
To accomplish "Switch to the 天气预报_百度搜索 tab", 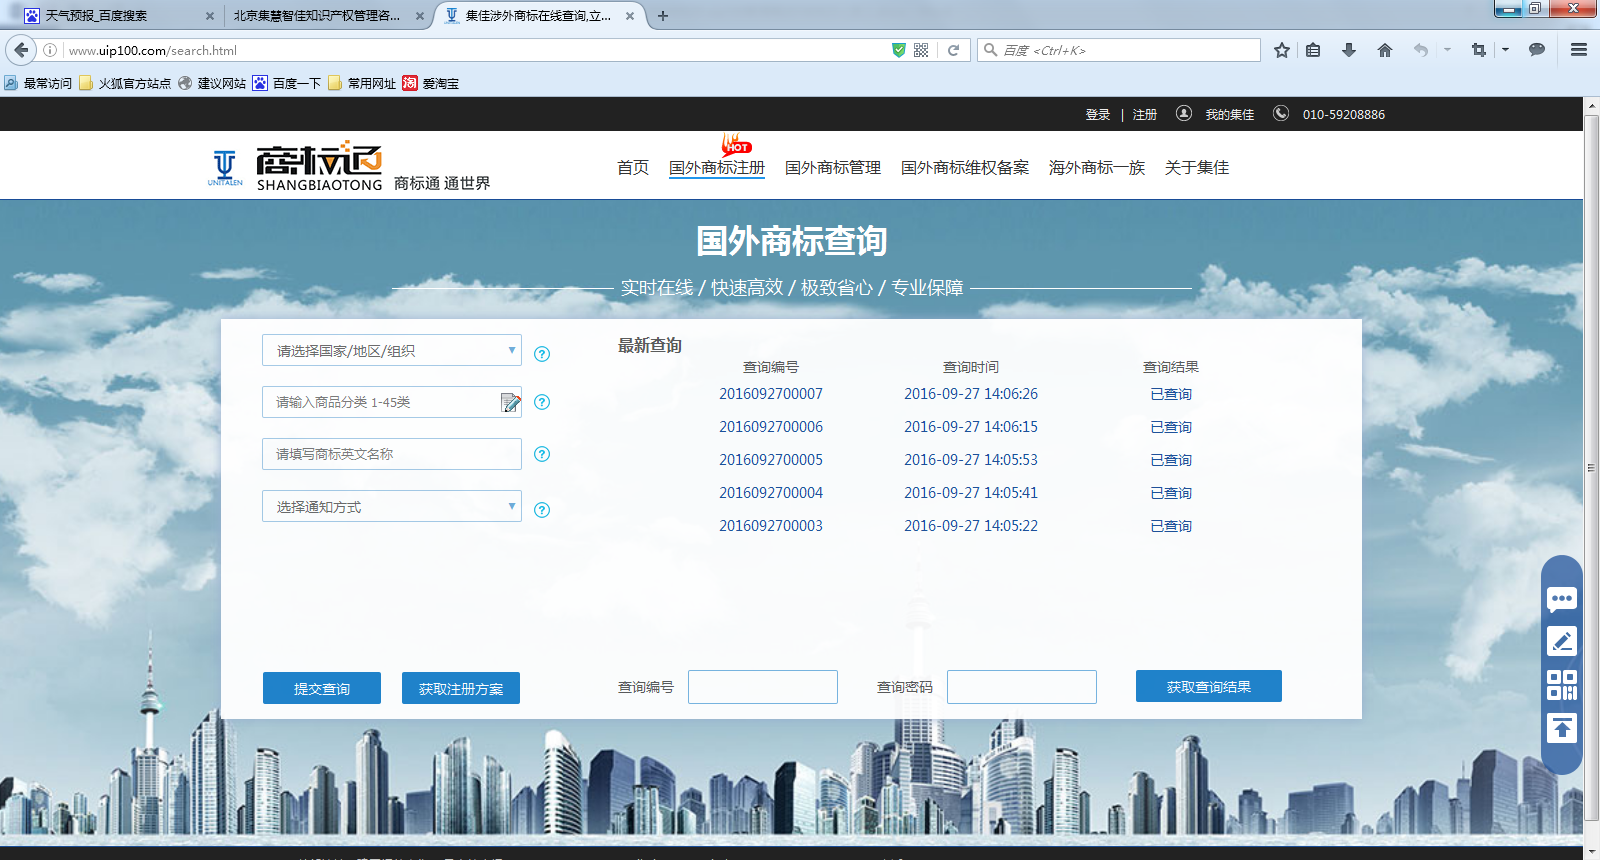I will click(110, 16).
